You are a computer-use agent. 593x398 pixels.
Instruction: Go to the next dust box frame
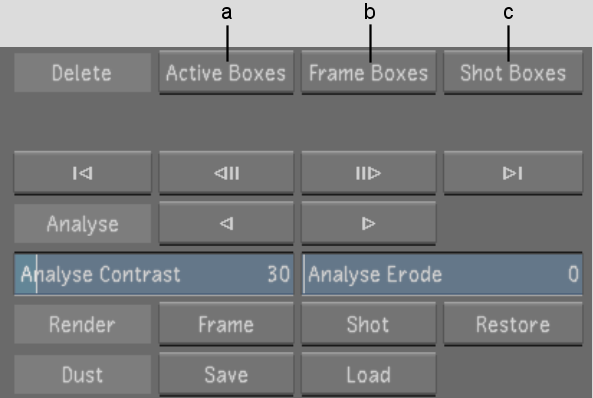[368, 173]
